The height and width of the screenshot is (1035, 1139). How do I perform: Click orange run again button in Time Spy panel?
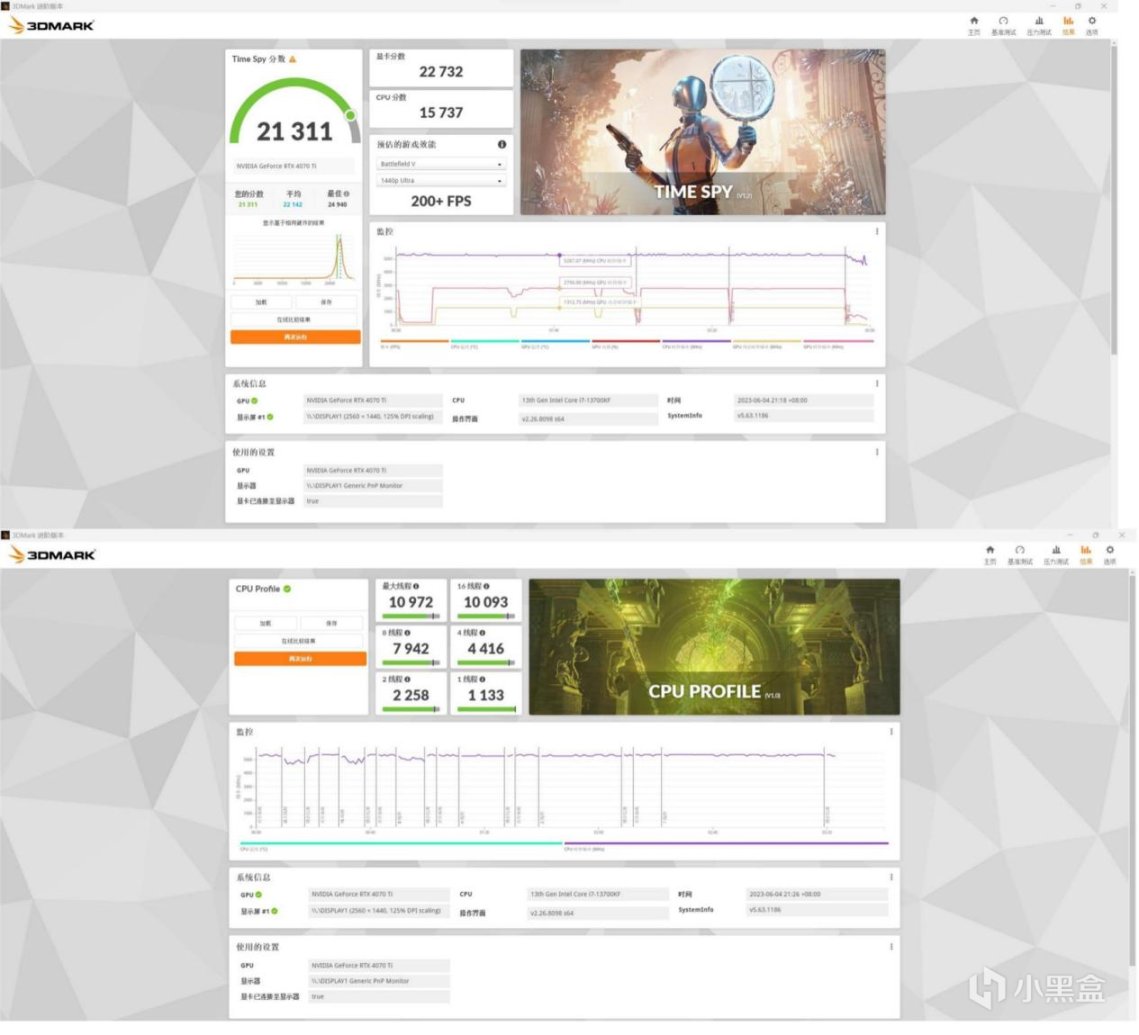click(x=296, y=338)
